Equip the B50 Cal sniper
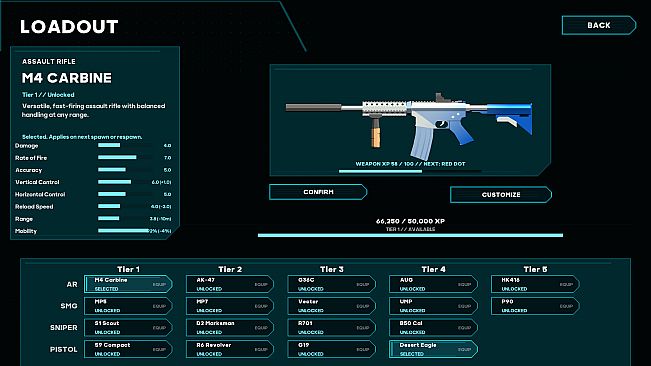Image resolution: width=651 pixels, height=366 pixels. pyautogui.click(x=433, y=327)
